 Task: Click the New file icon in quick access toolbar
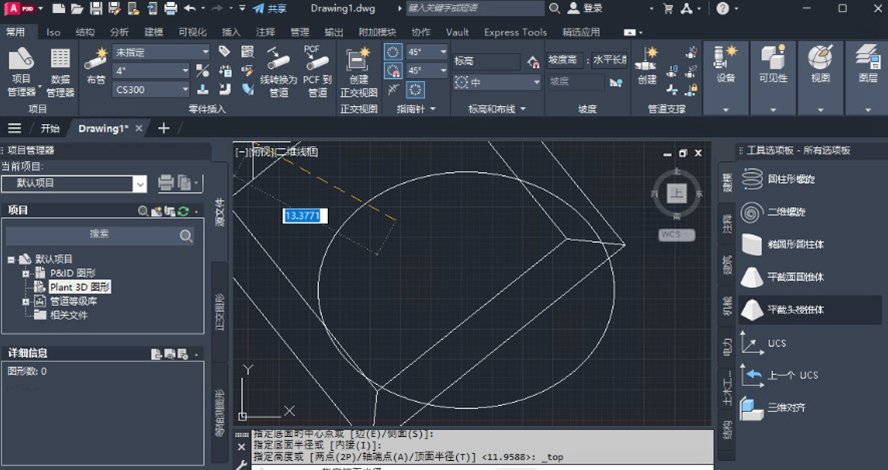(x=58, y=8)
